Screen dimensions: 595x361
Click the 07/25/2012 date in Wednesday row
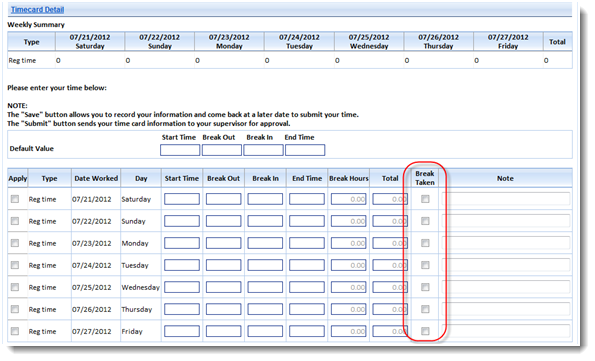(x=92, y=287)
